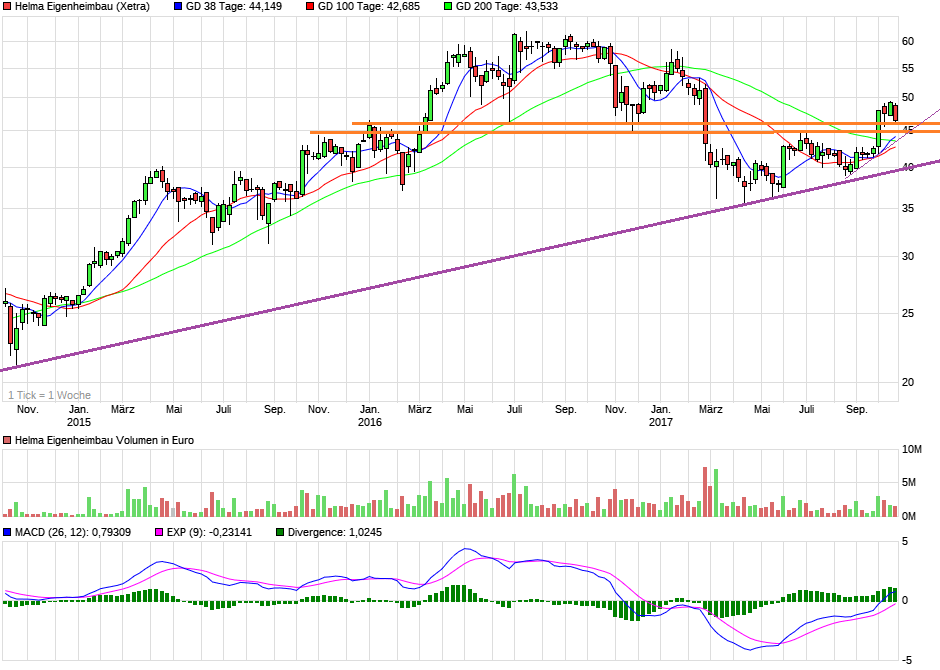Click the '1 Tick = 1 Woche' note

49,395
